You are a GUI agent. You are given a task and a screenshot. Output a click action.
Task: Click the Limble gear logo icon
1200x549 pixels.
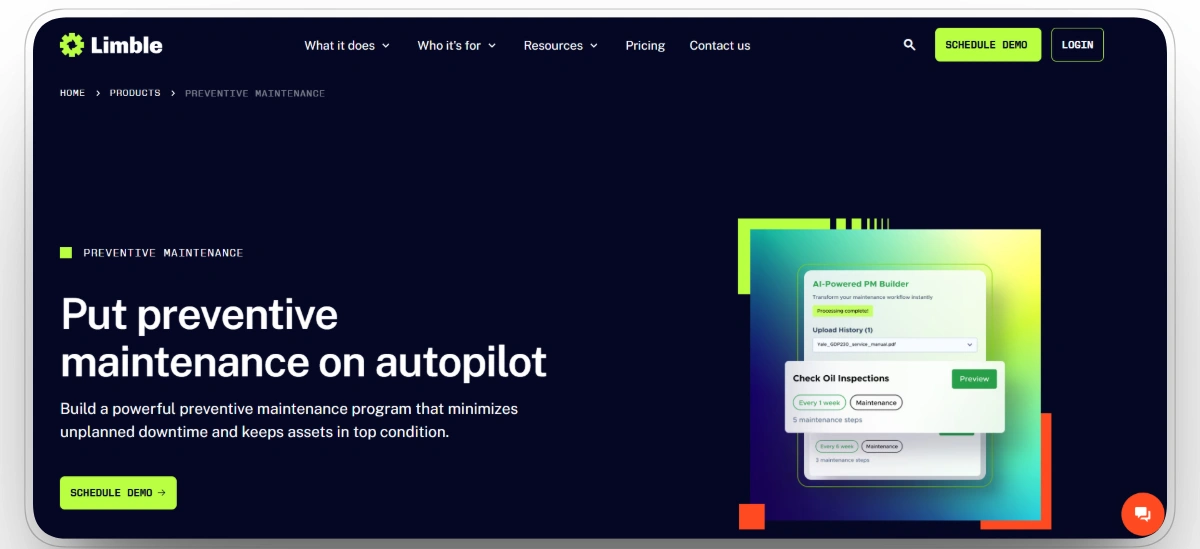coord(71,44)
